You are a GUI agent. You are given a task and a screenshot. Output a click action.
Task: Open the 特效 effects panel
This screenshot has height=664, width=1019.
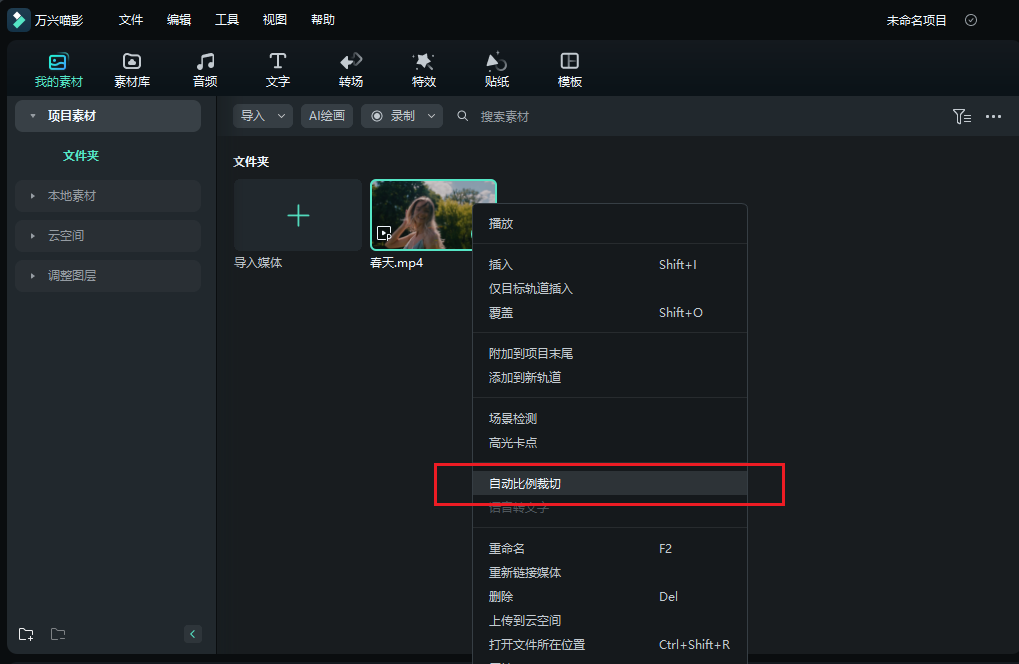(x=423, y=68)
